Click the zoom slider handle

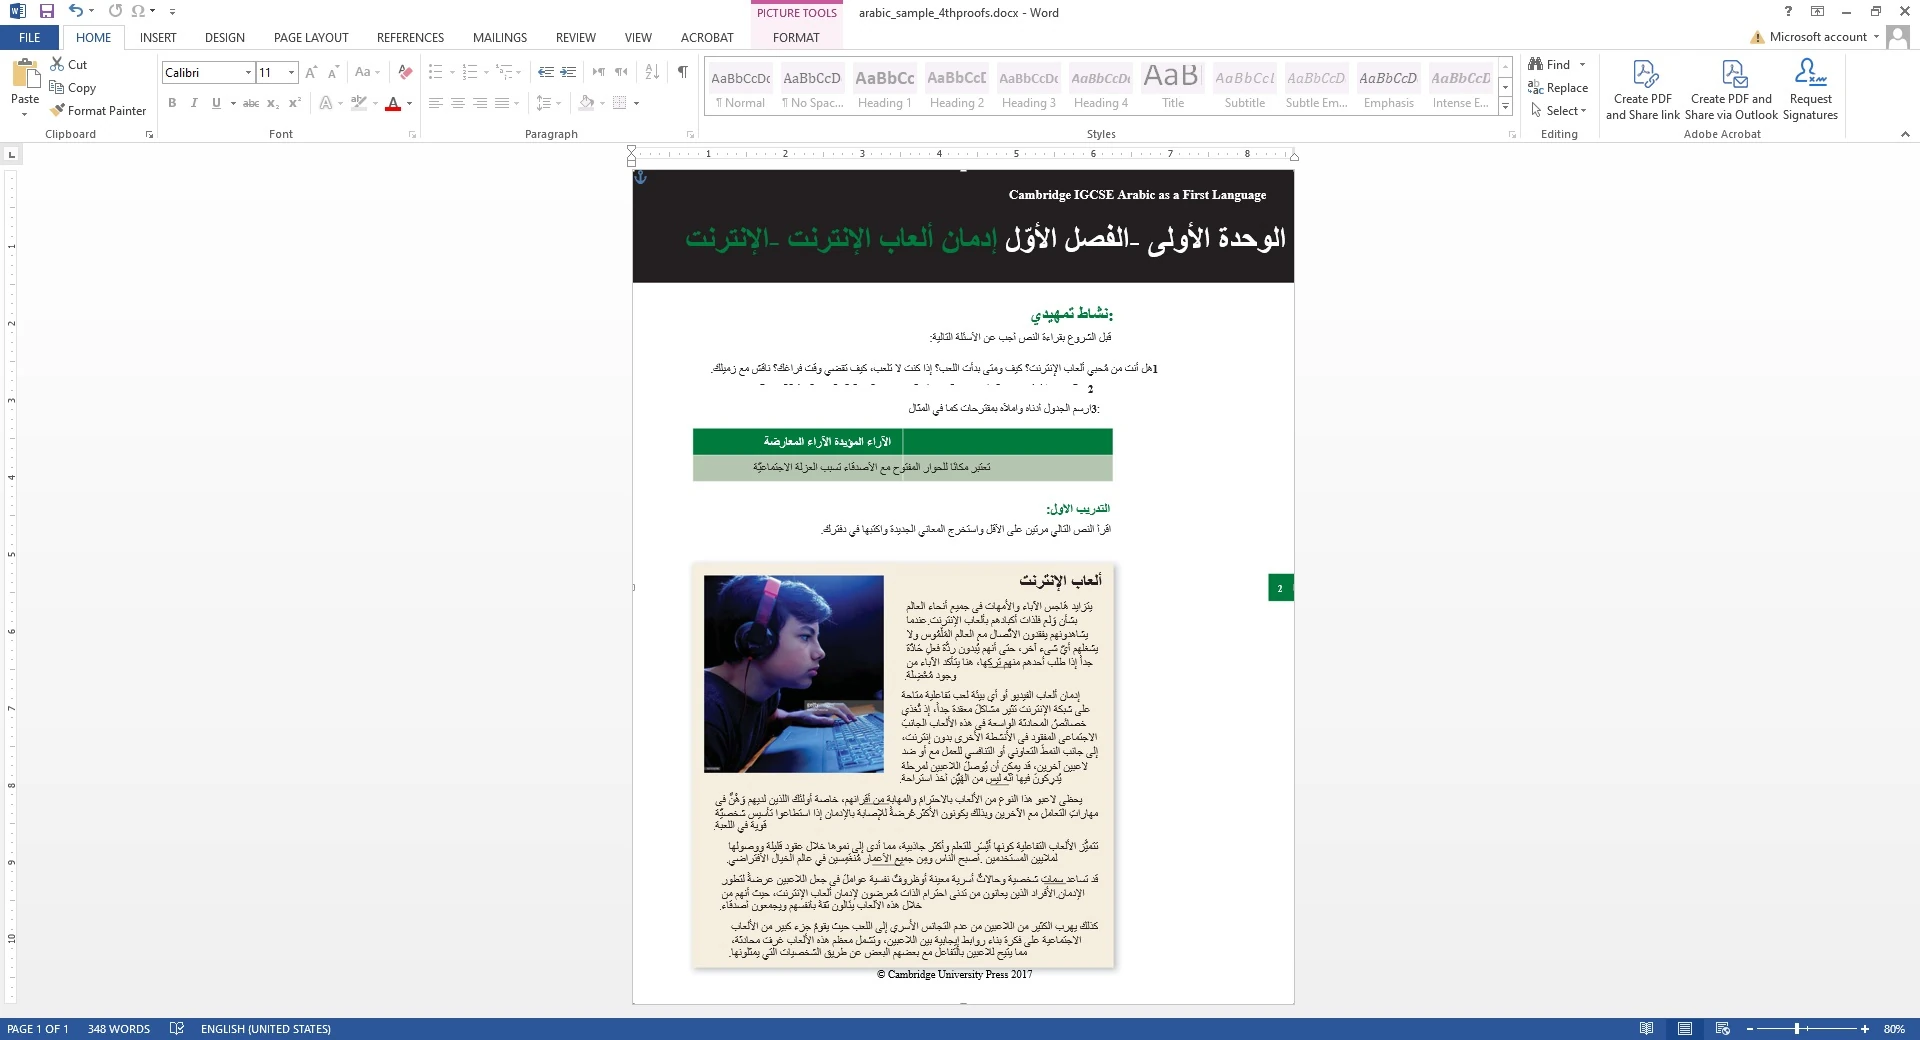1797,1029
